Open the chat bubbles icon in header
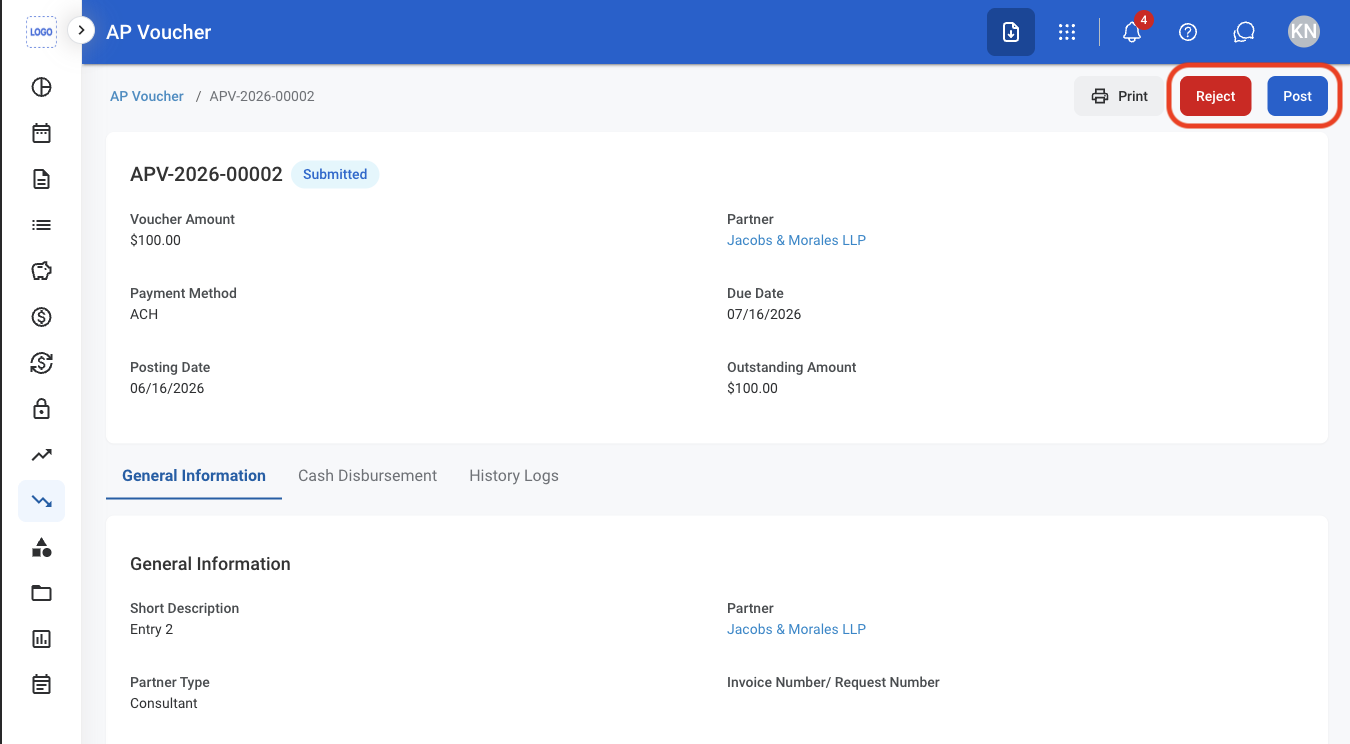Image resolution: width=1350 pixels, height=744 pixels. (1244, 32)
